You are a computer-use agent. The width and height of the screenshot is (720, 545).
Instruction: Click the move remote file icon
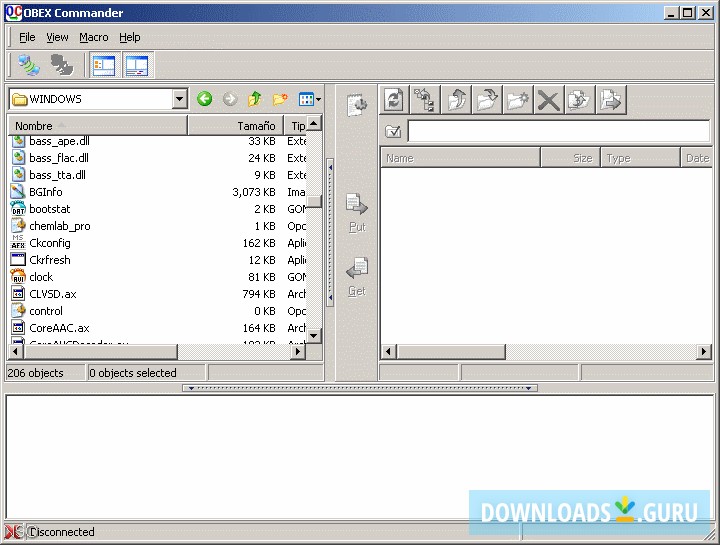pos(611,99)
